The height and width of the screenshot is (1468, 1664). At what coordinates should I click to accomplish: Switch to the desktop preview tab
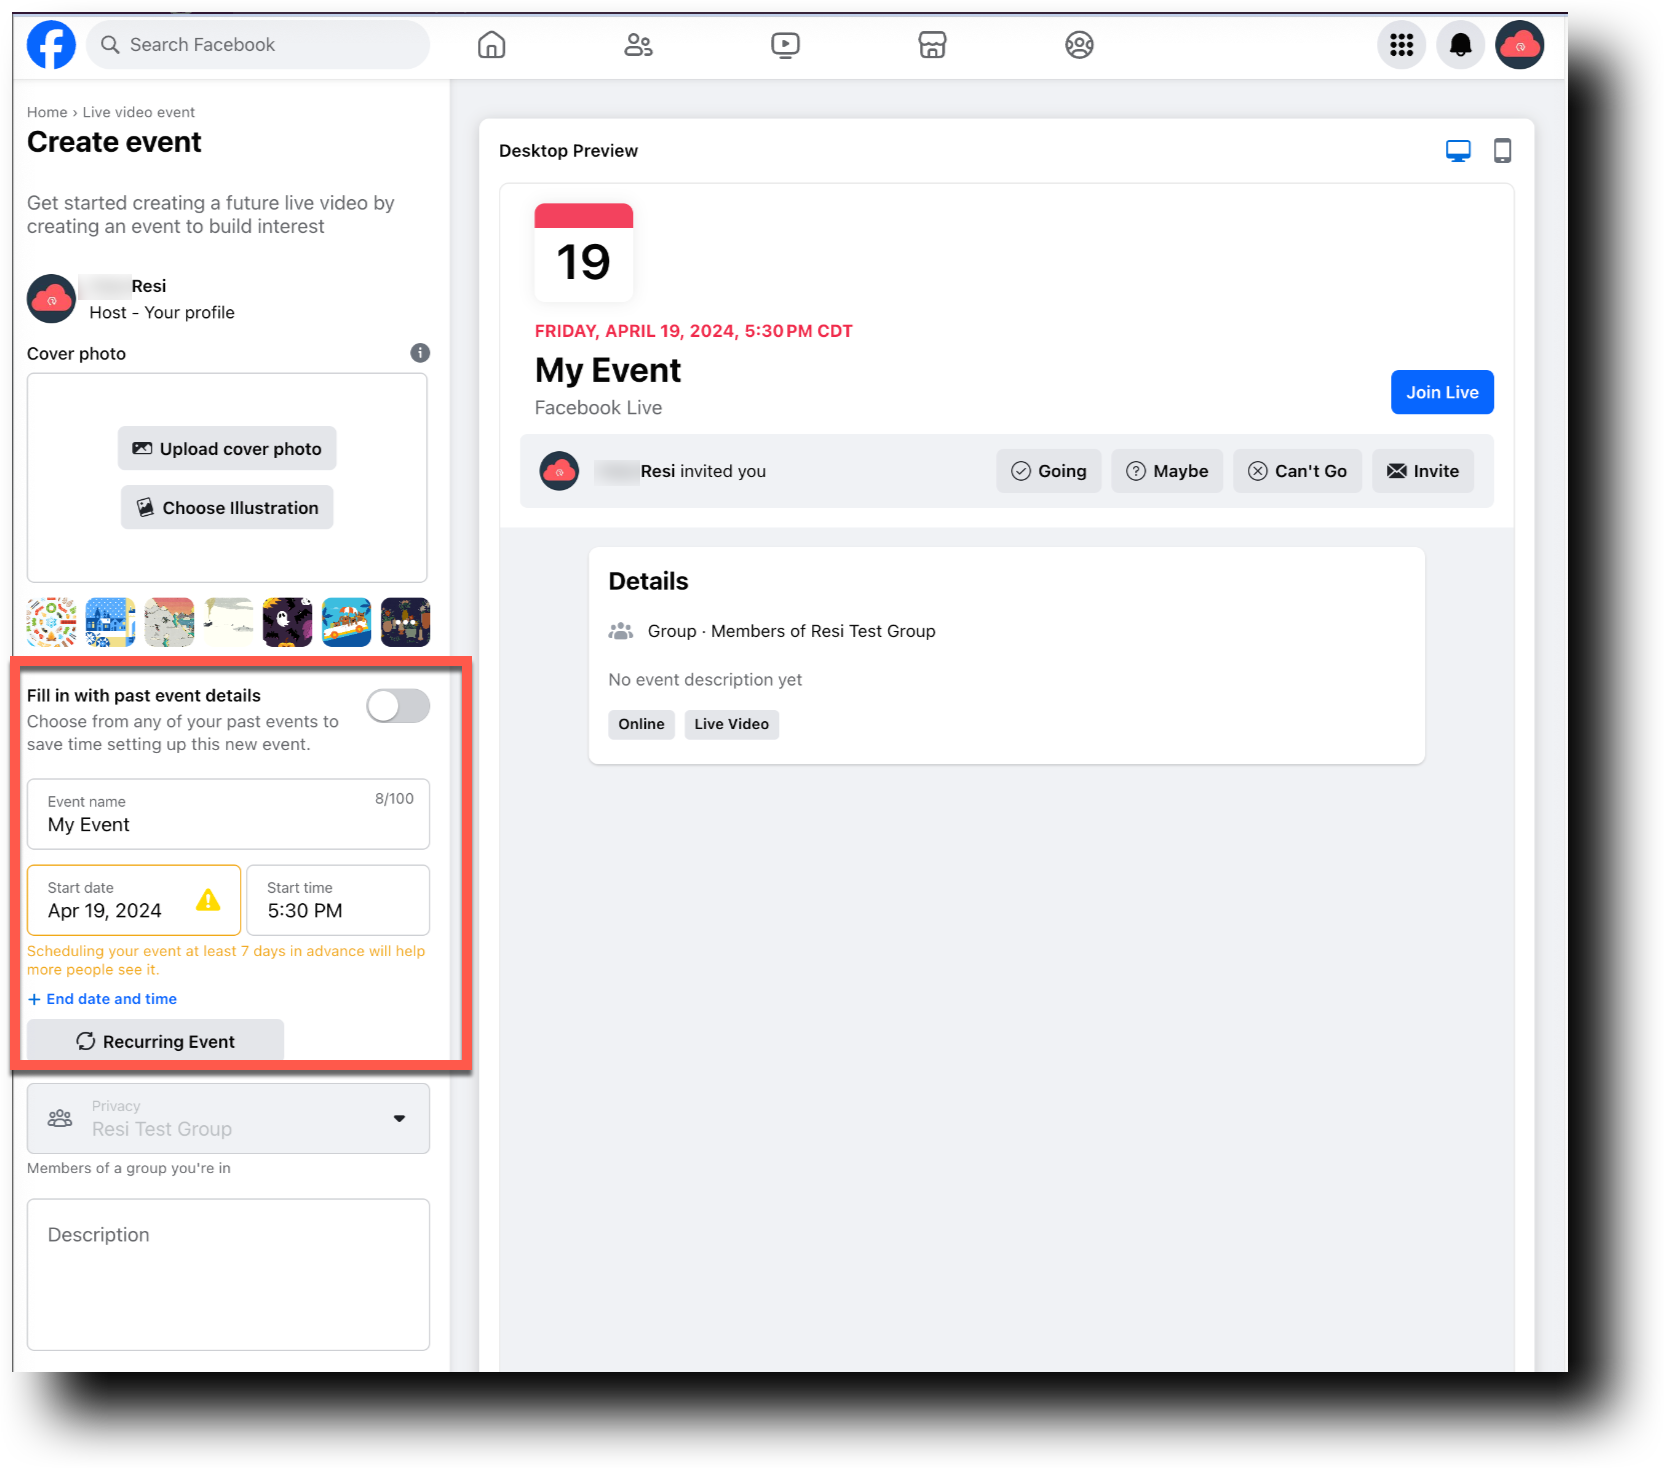(x=1459, y=150)
